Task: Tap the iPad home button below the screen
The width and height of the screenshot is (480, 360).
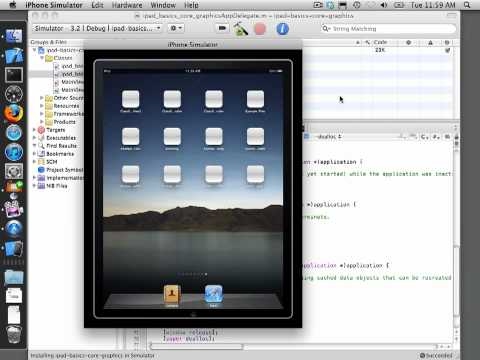Action: (x=193, y=314)
